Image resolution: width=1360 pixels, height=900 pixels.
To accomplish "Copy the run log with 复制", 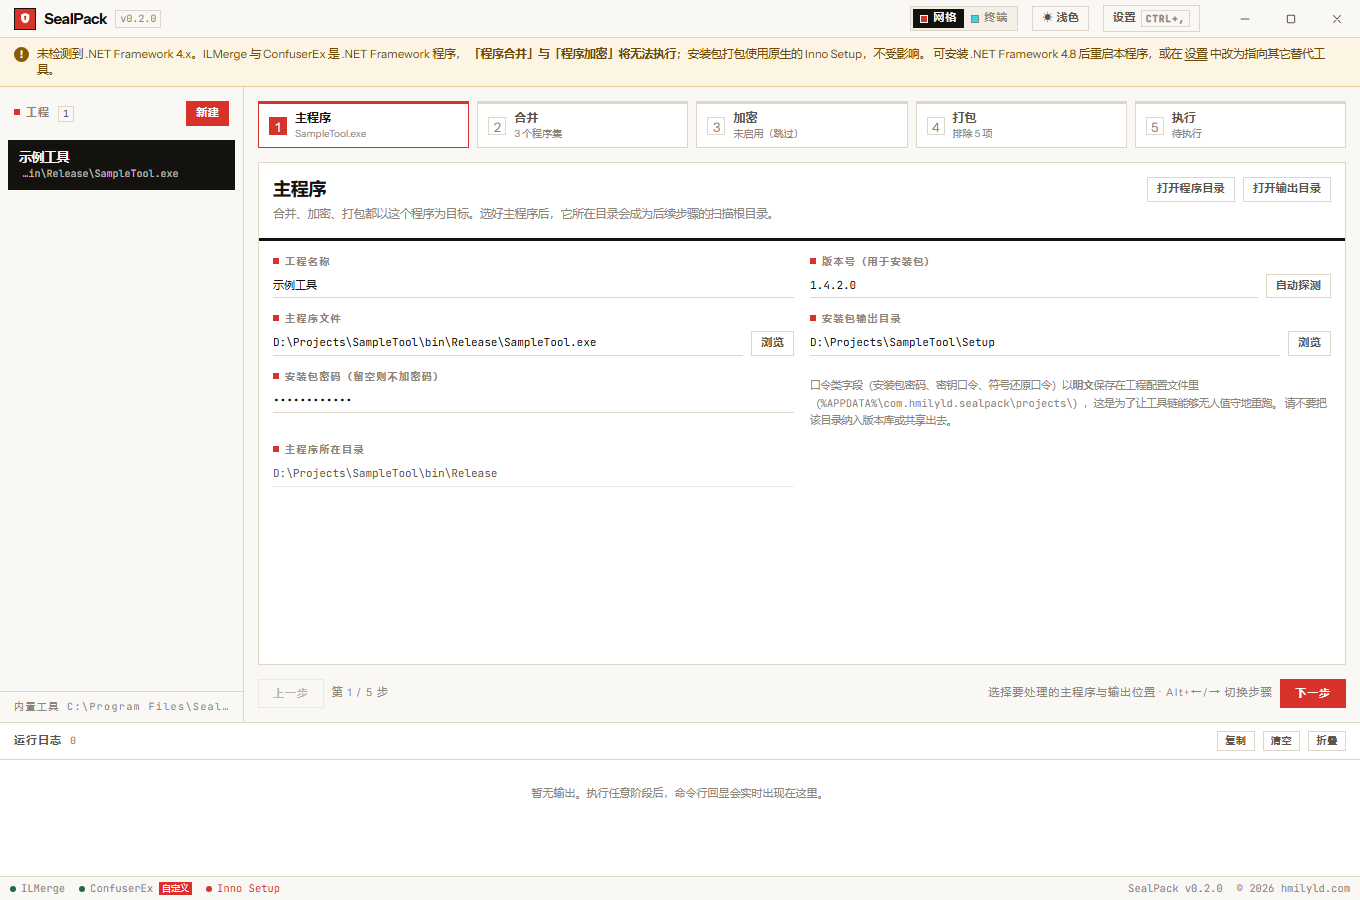I will 1236,741.
